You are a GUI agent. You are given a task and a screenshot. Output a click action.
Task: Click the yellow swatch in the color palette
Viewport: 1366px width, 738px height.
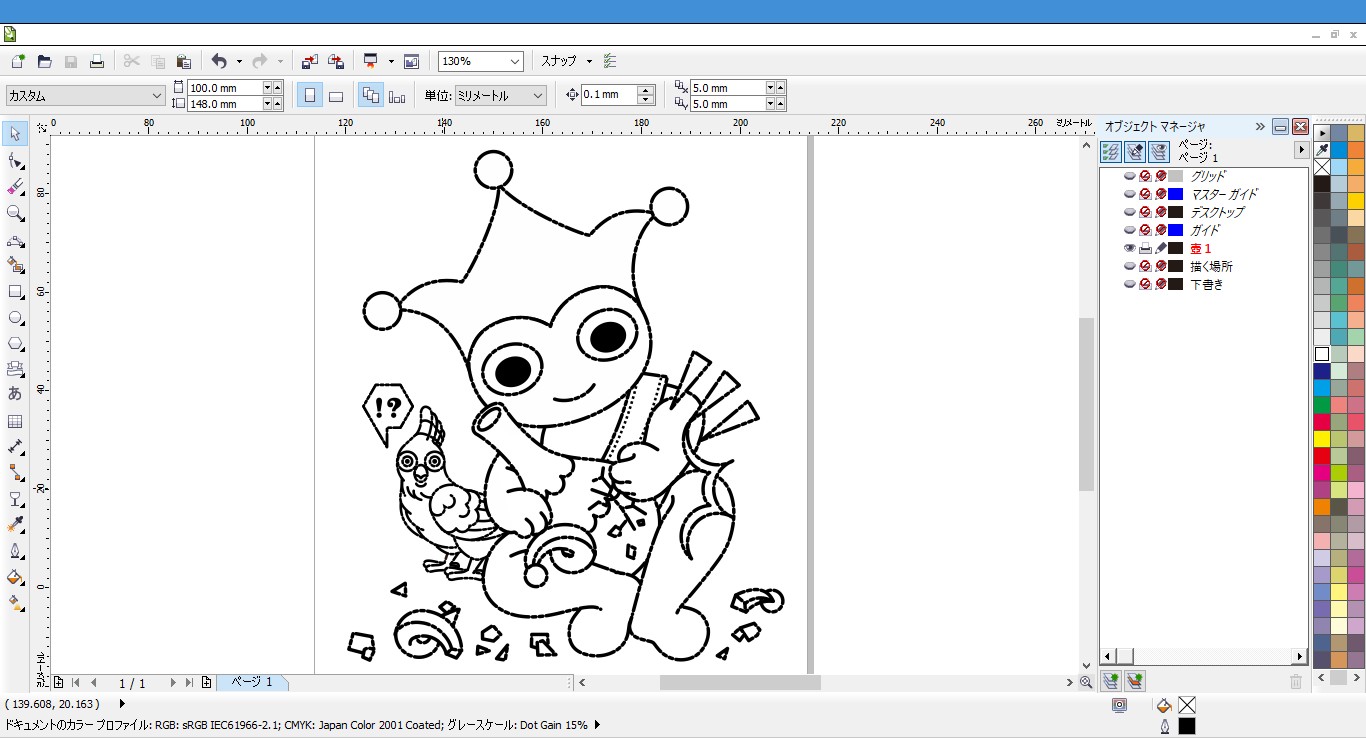(x=1322, y=439)
